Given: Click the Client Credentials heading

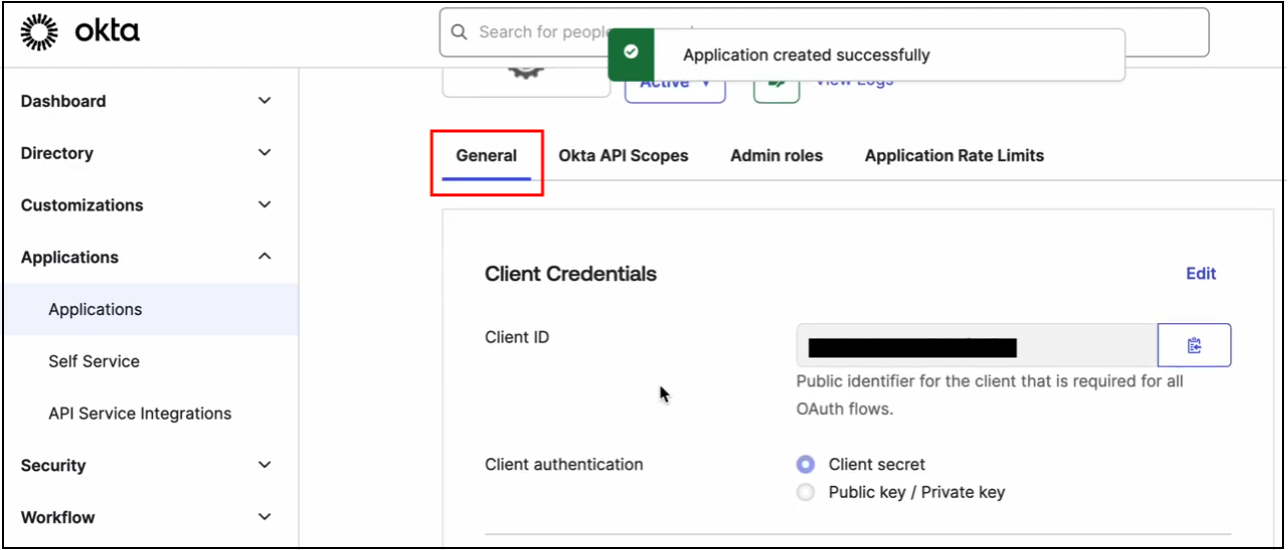Looking at the screenshot, I should pos(571,274).
